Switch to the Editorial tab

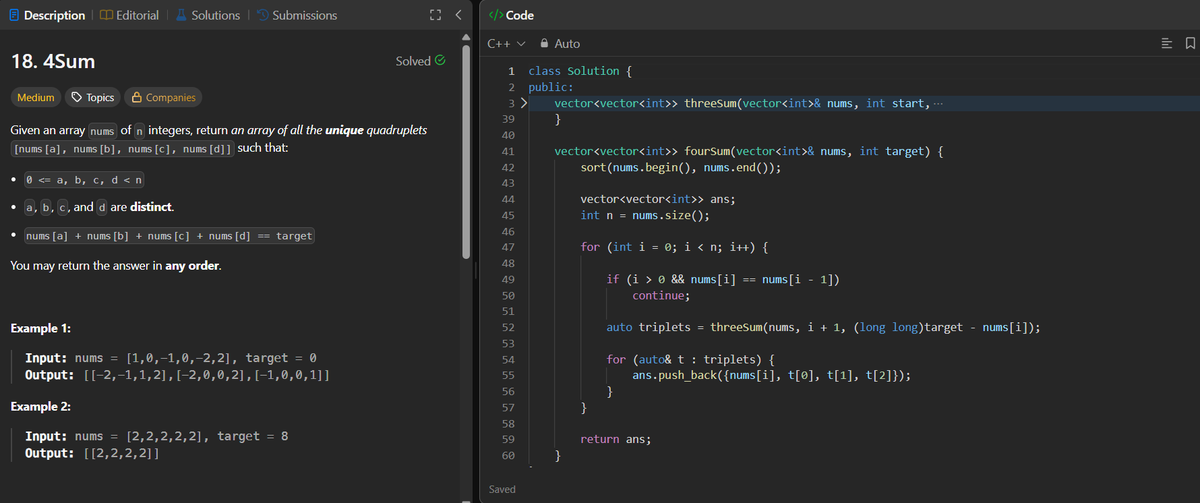click(x=129, y=15)
